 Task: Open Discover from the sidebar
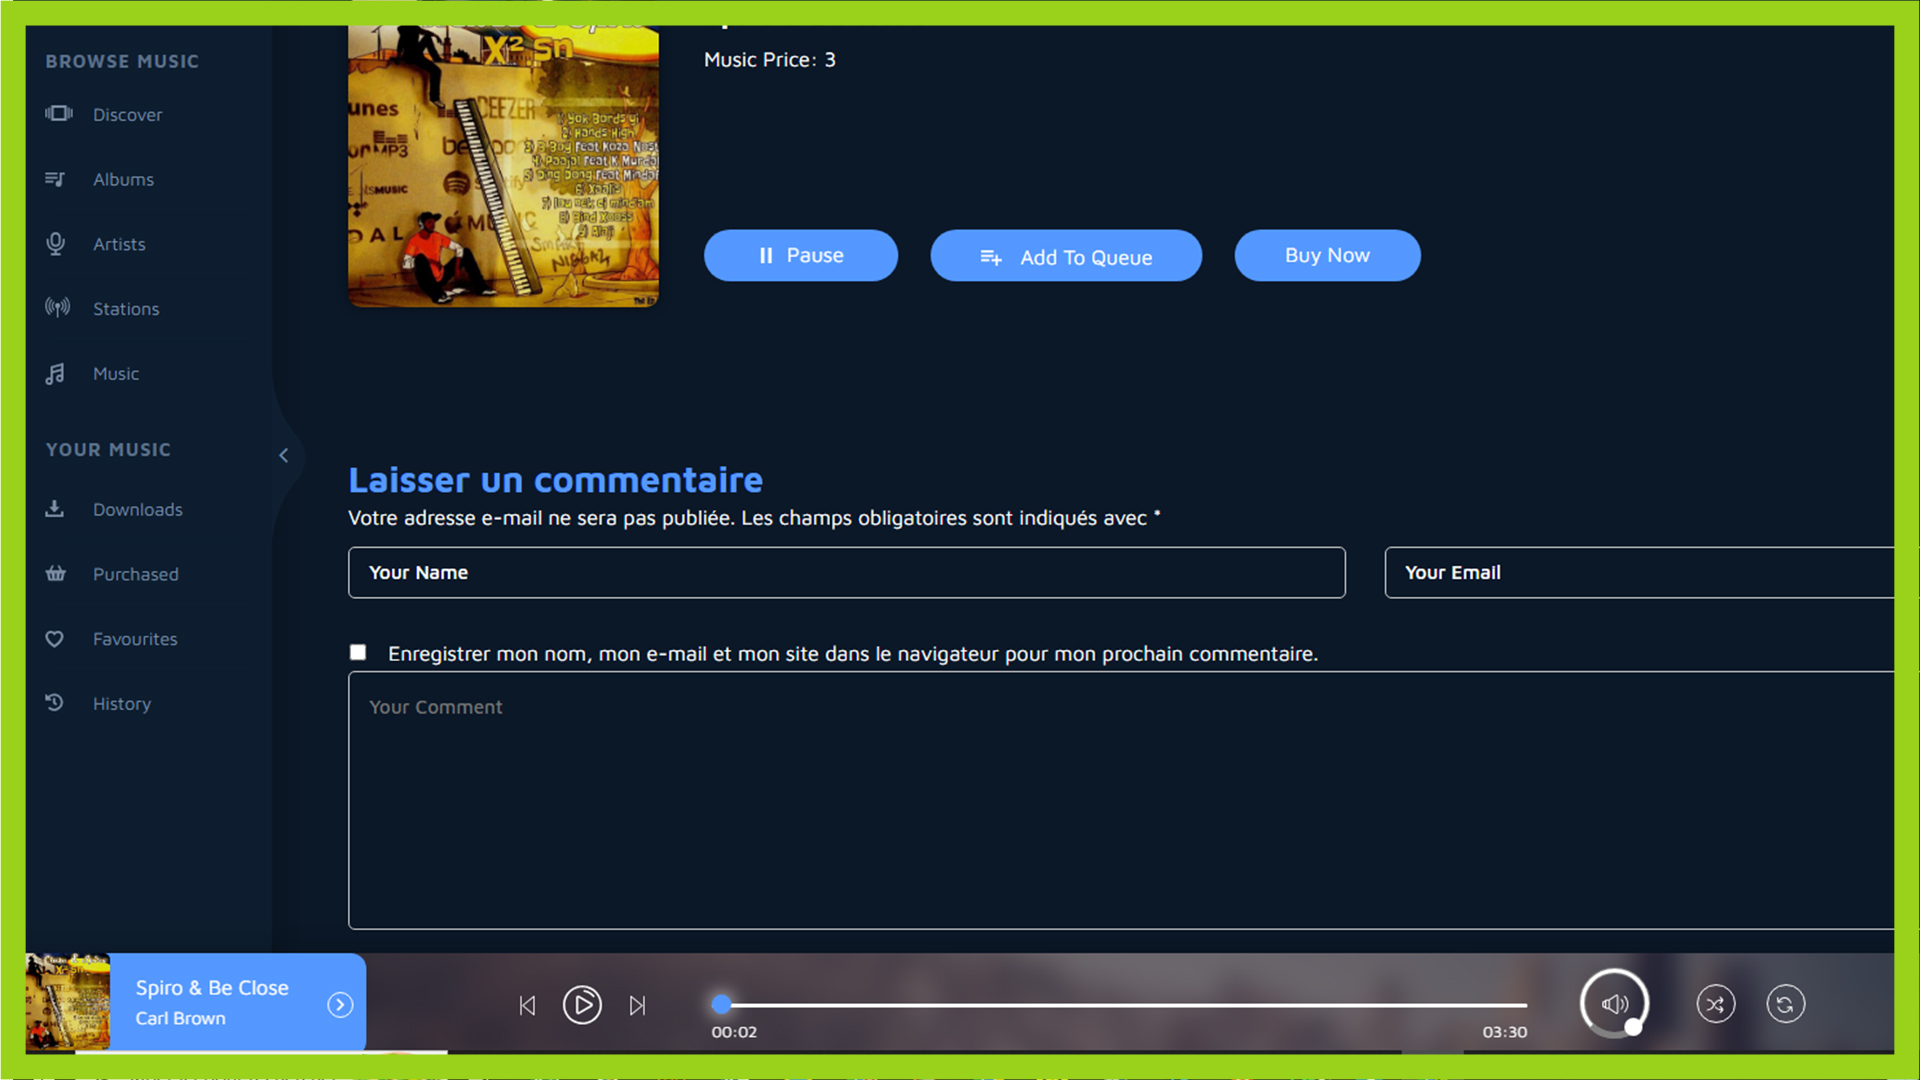[127, 115]
